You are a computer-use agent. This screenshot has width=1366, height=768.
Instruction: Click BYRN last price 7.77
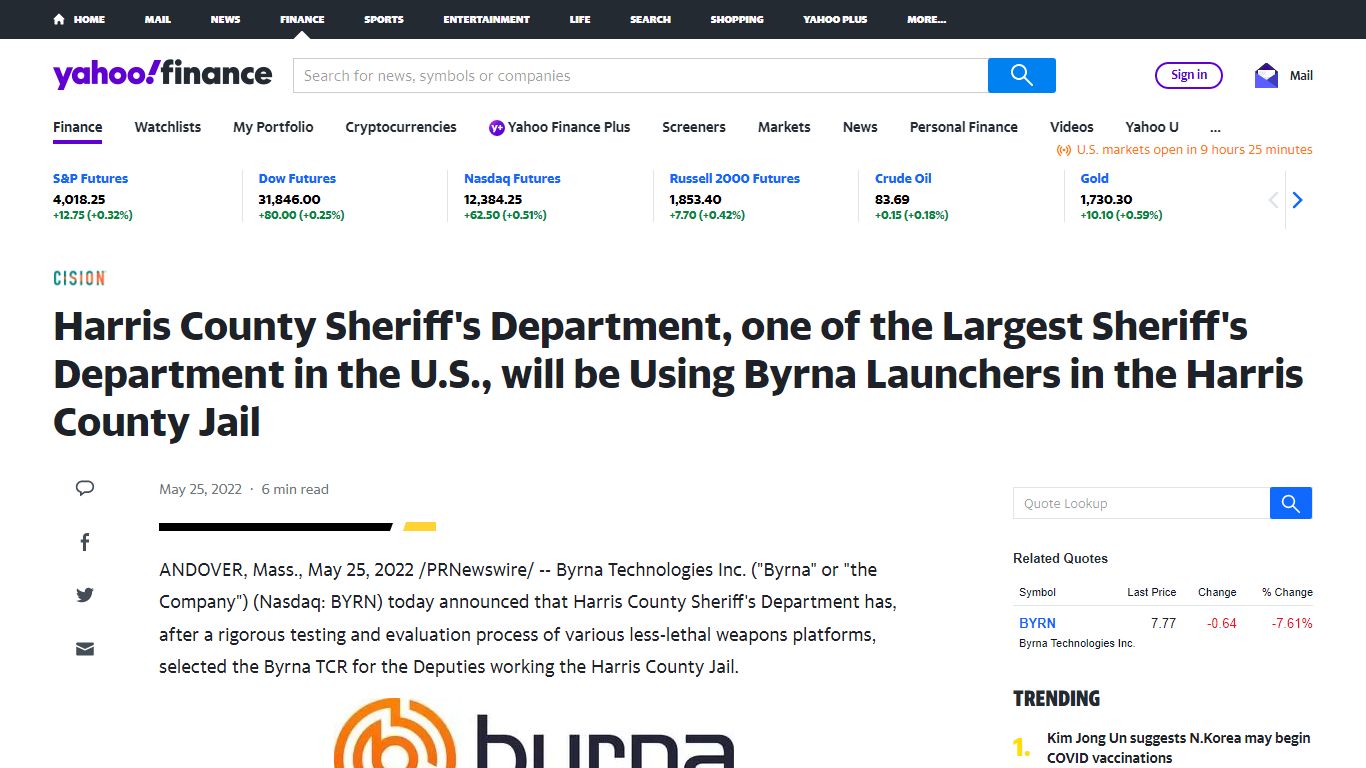(1163, 623)
